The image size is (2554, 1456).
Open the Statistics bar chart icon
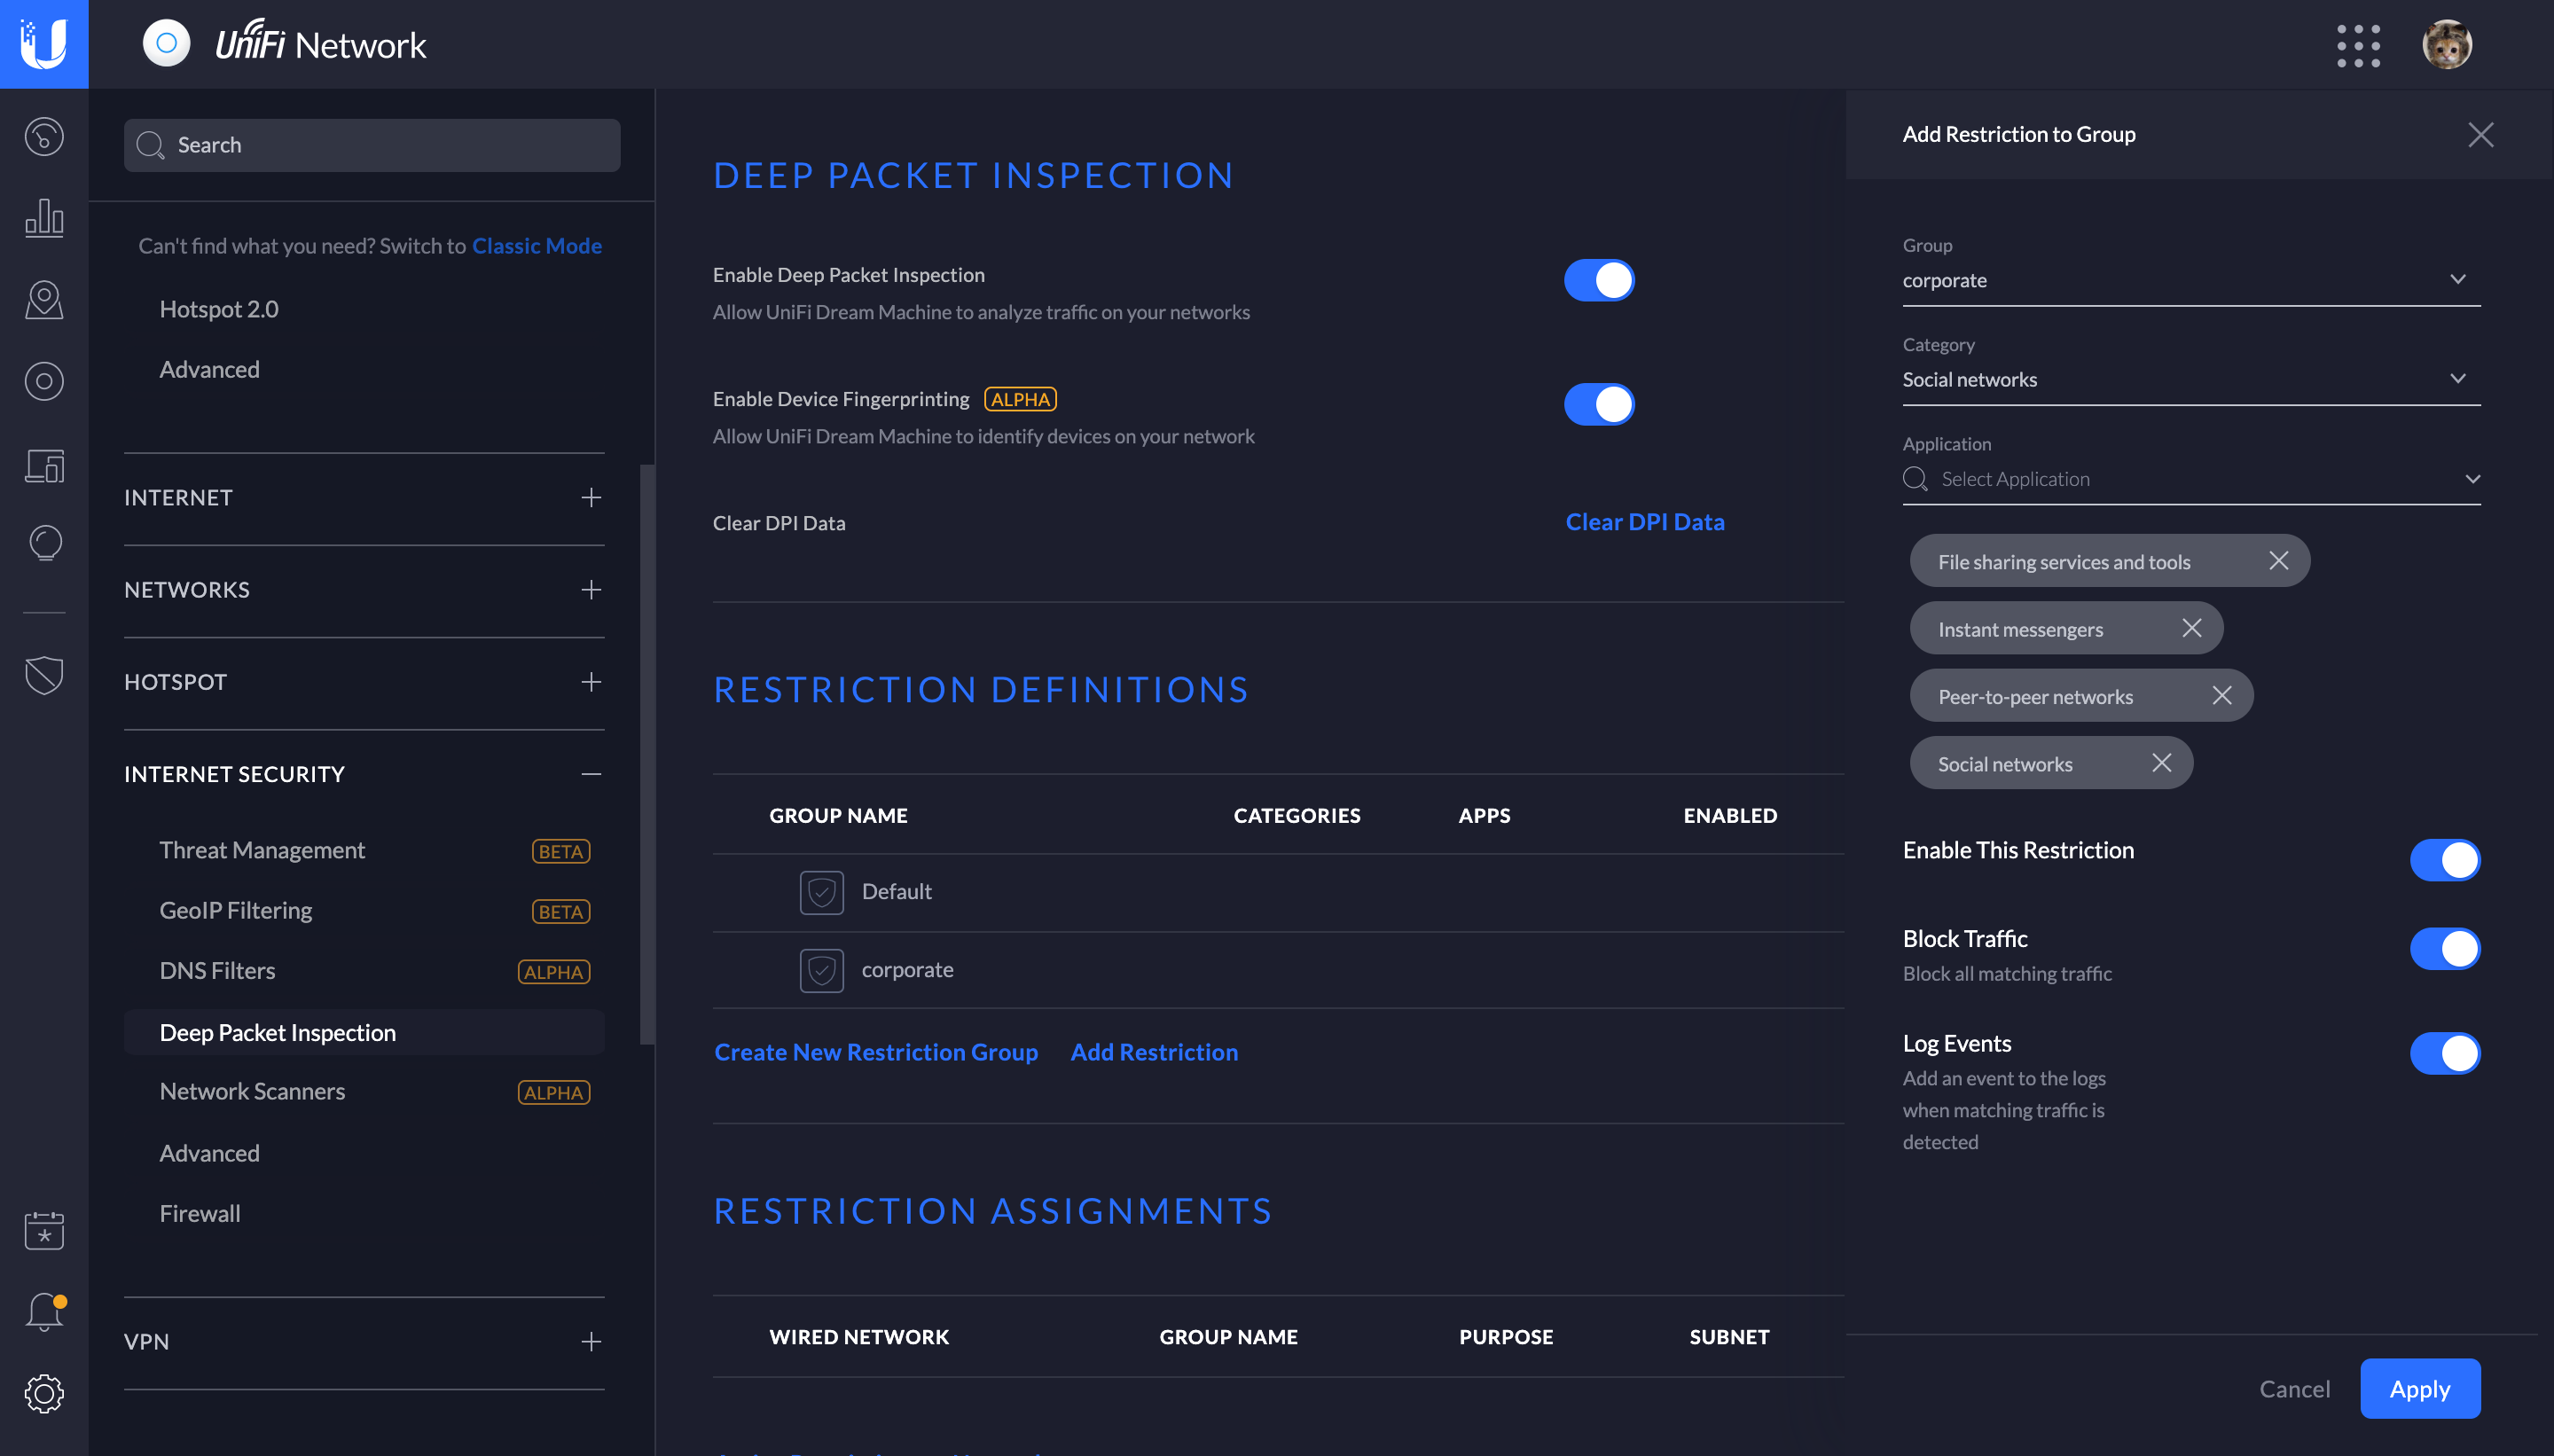44,217
